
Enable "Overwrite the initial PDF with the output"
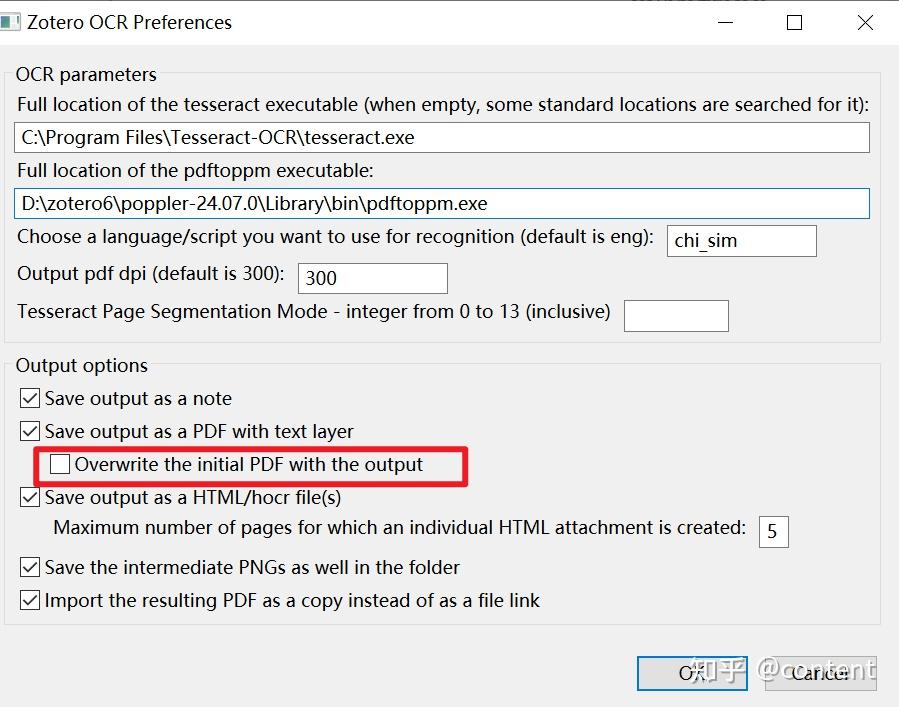click(x=59, y=464)
